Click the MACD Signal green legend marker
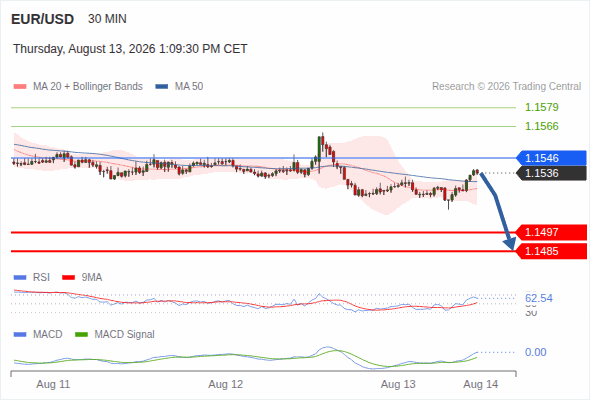The width and height of the screenshot is (590, 400). coord(81,335)
